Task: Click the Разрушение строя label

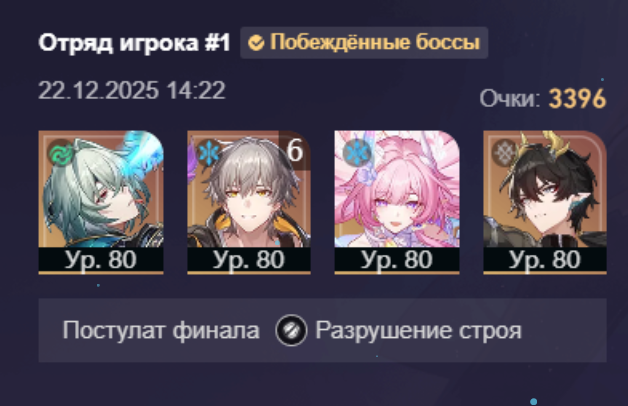Action: pyautogui.click(x=419, y=331)
